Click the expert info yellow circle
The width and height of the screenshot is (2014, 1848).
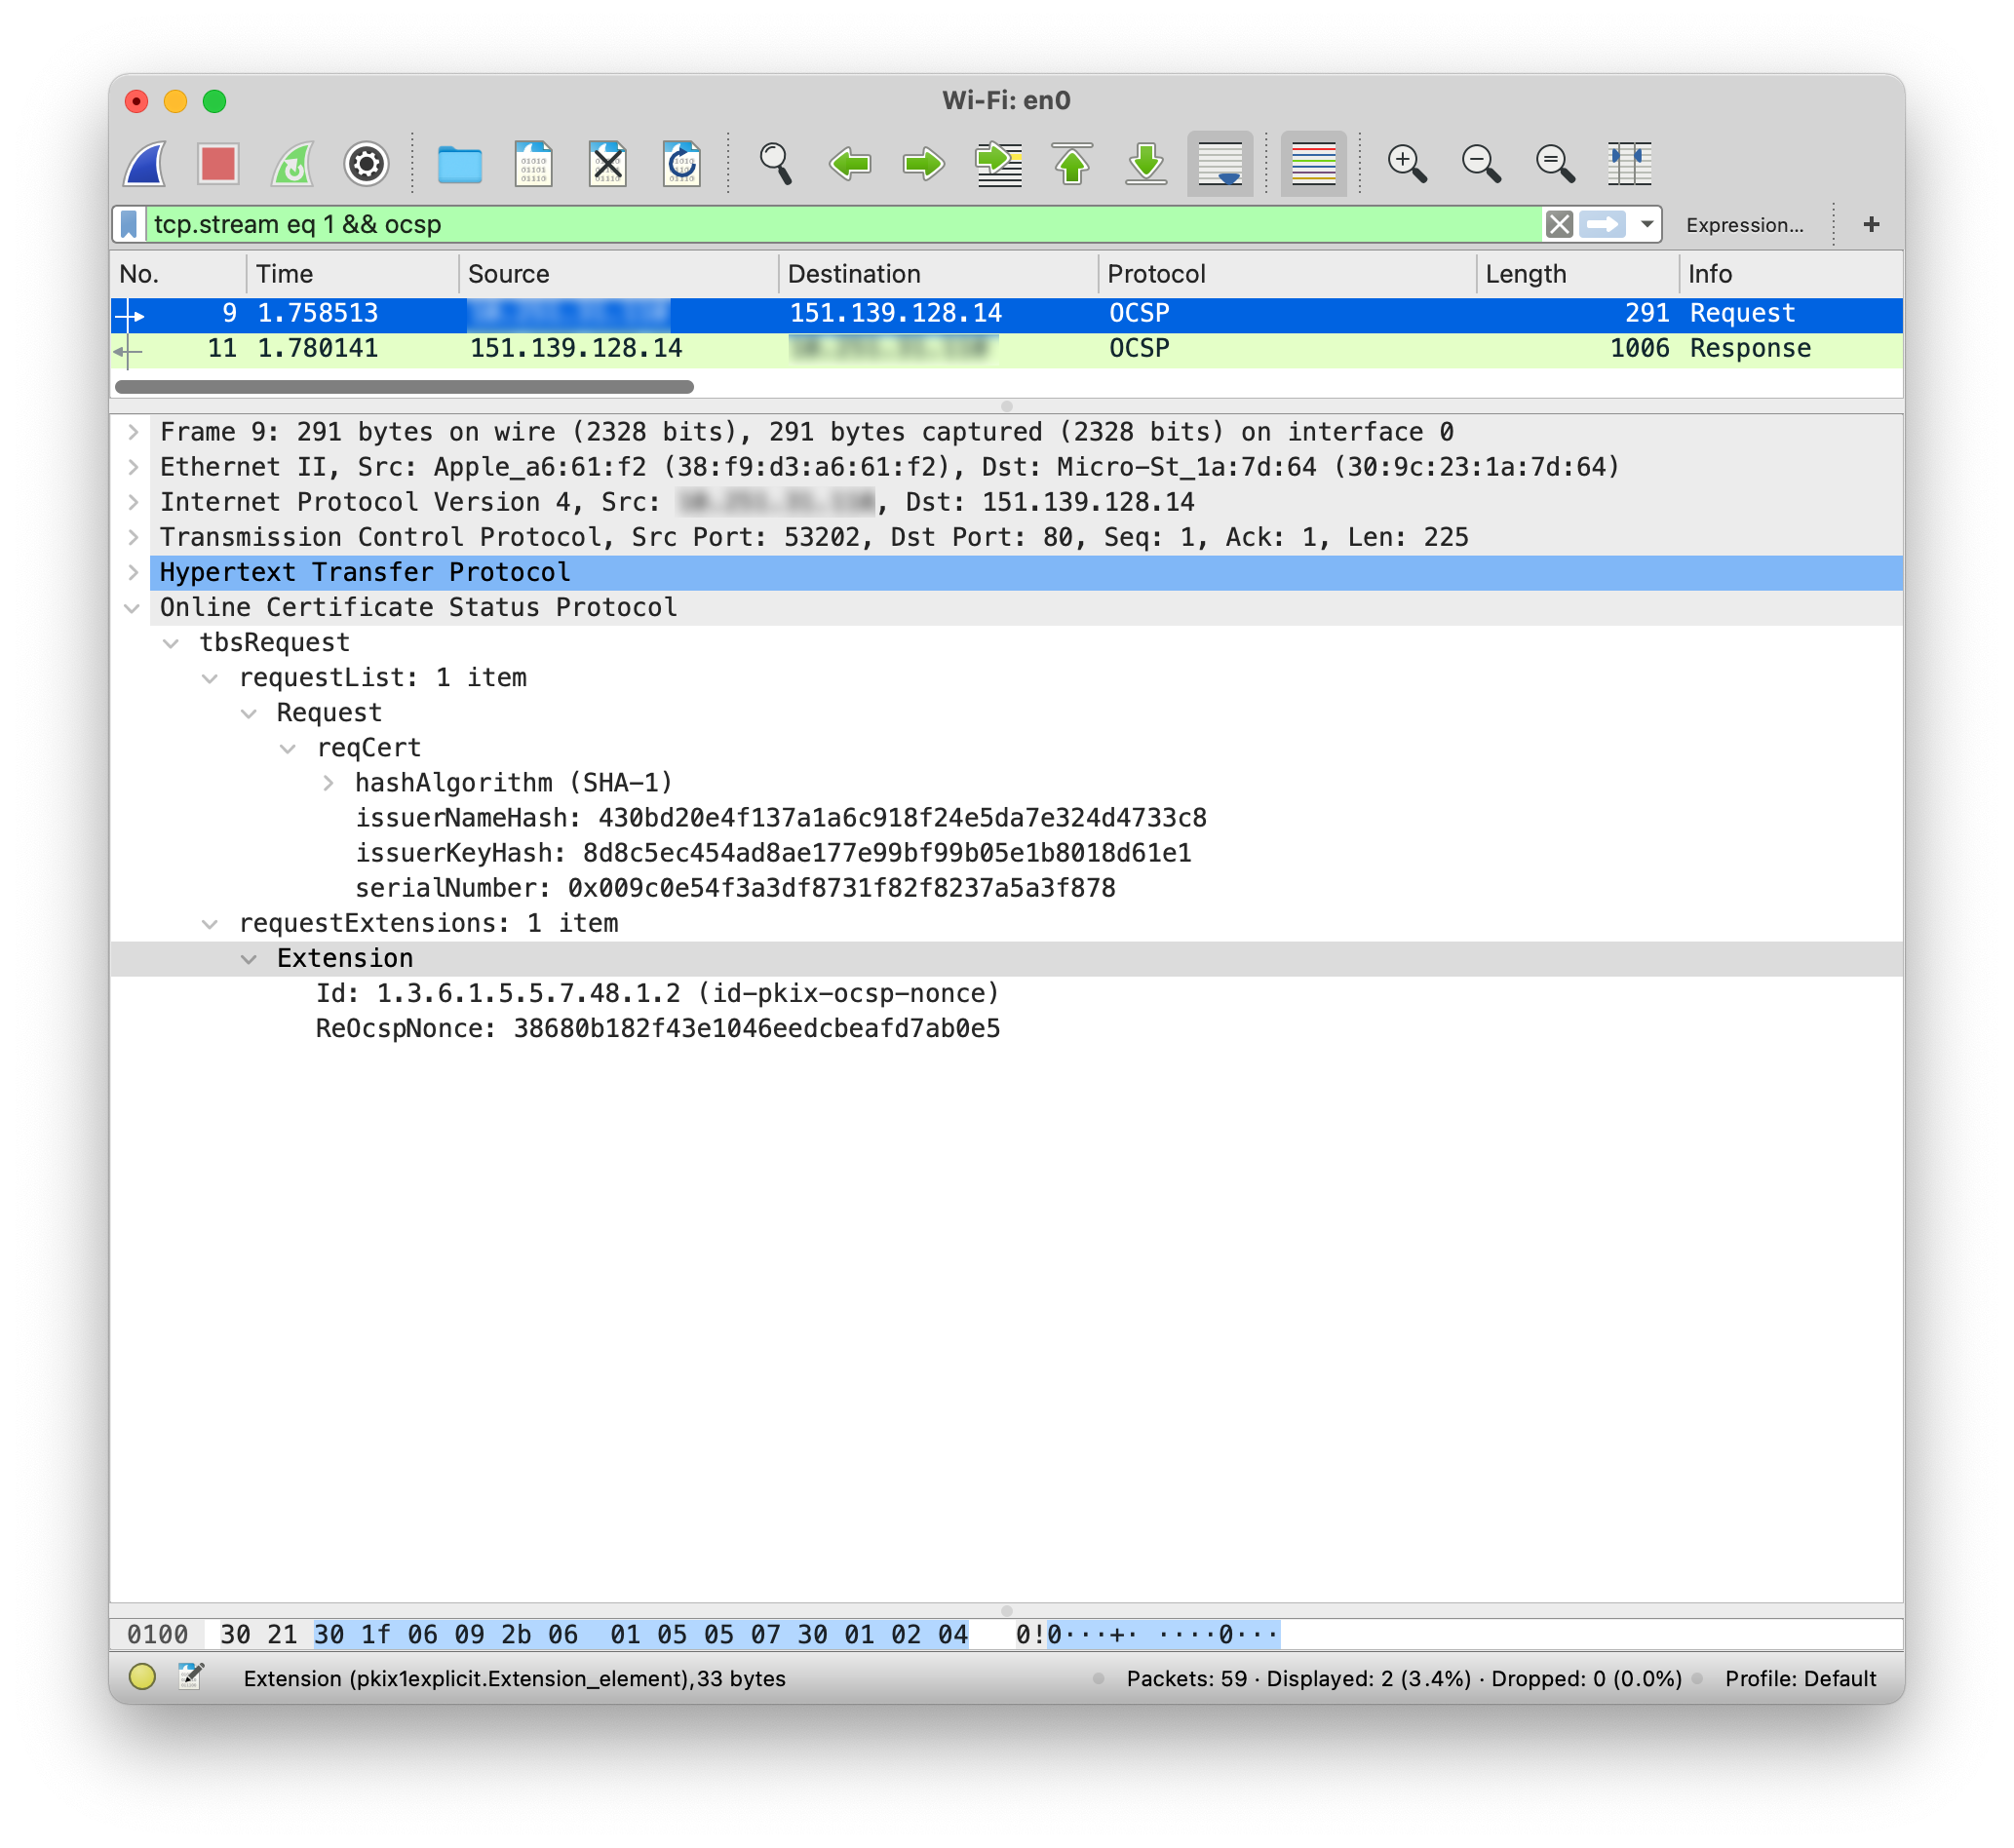pos(142,1677)
